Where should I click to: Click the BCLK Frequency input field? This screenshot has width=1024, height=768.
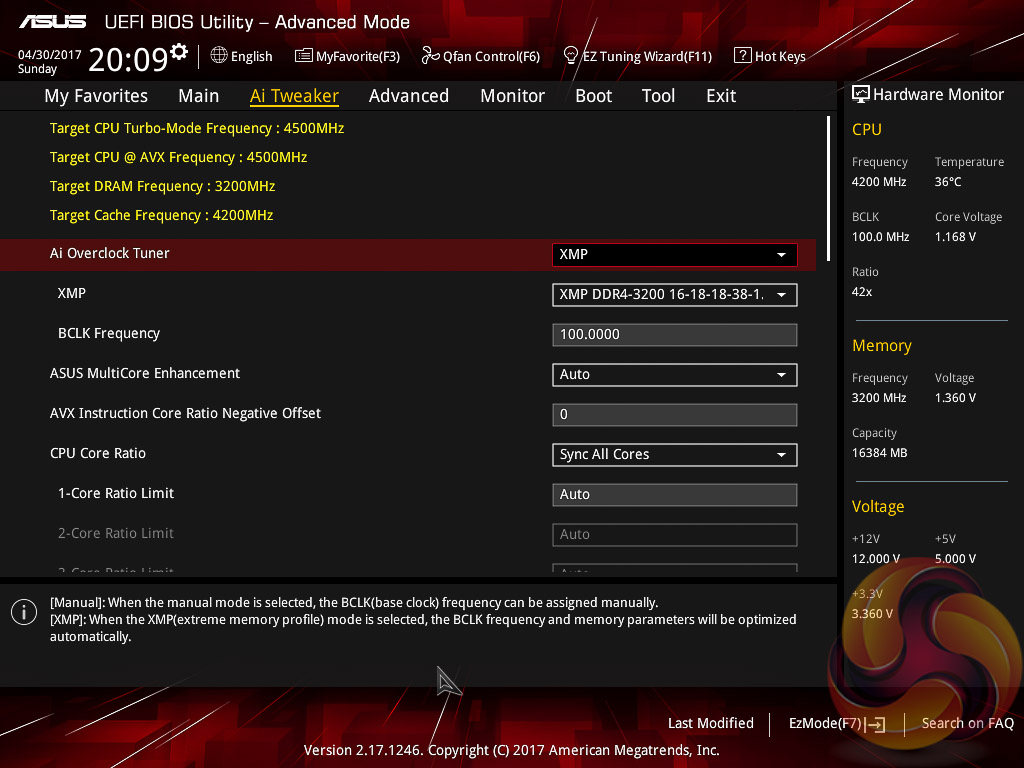675,334
